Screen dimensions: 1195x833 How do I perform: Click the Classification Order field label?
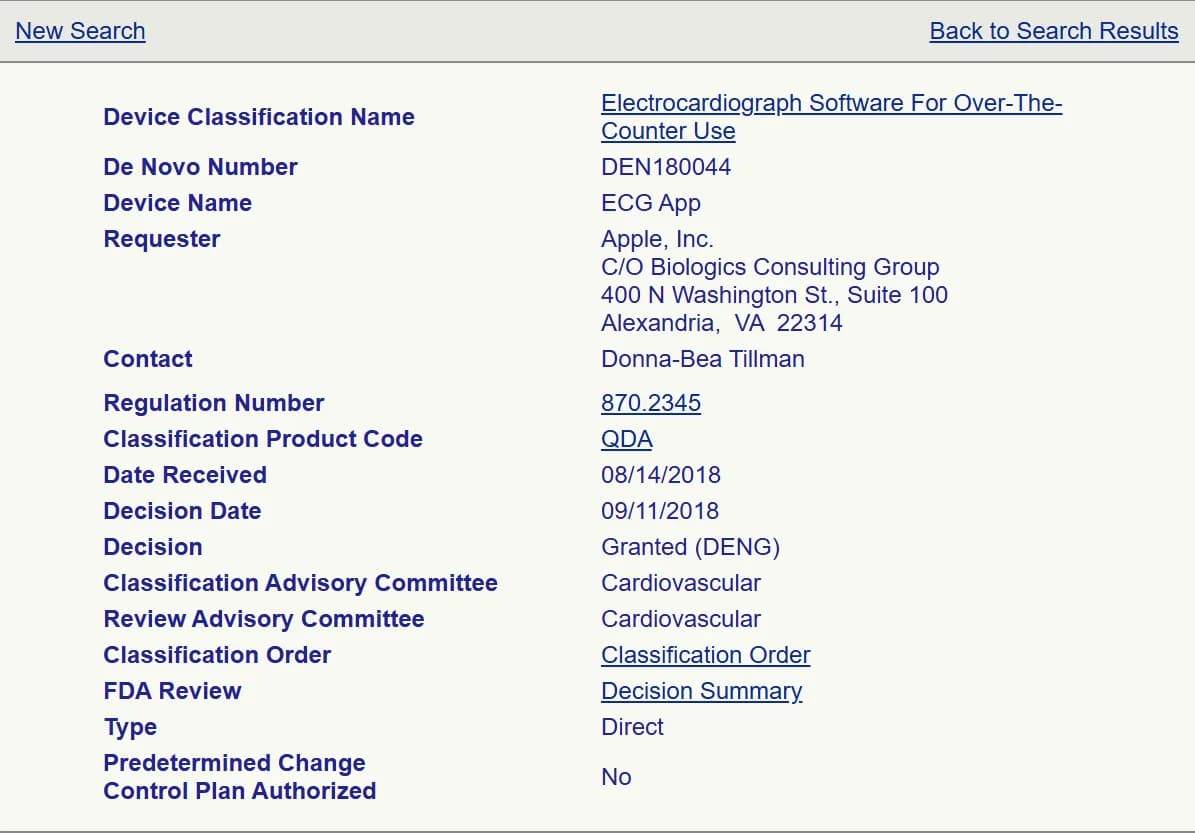click(x=217, y=655)
